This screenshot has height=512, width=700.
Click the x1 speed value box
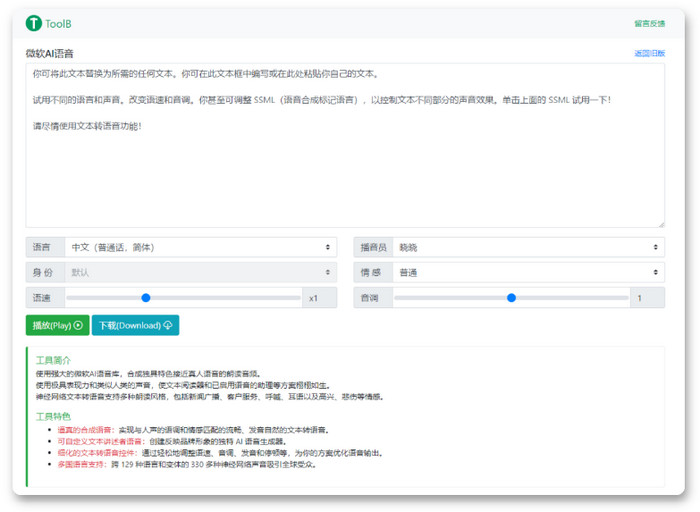point(320,298)
